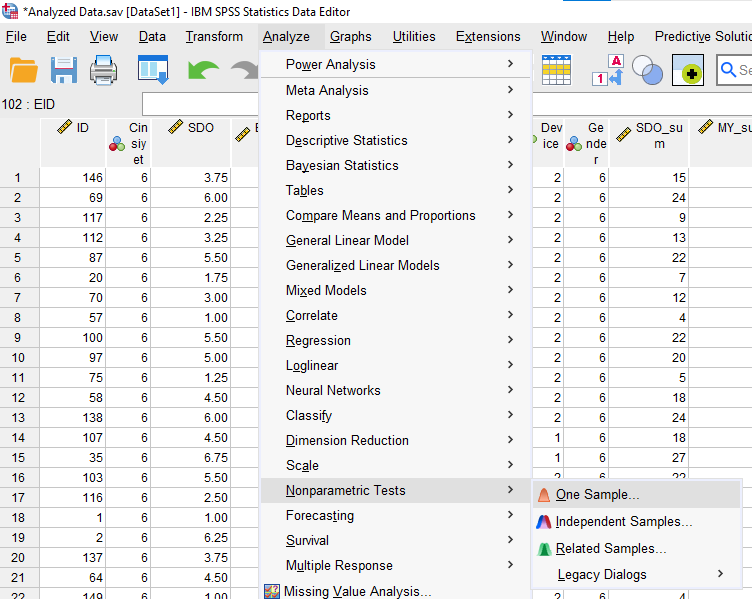This screenshot has height=599, width=752.
Task: Save the document with floppy icon
Action: coord(64,70)
